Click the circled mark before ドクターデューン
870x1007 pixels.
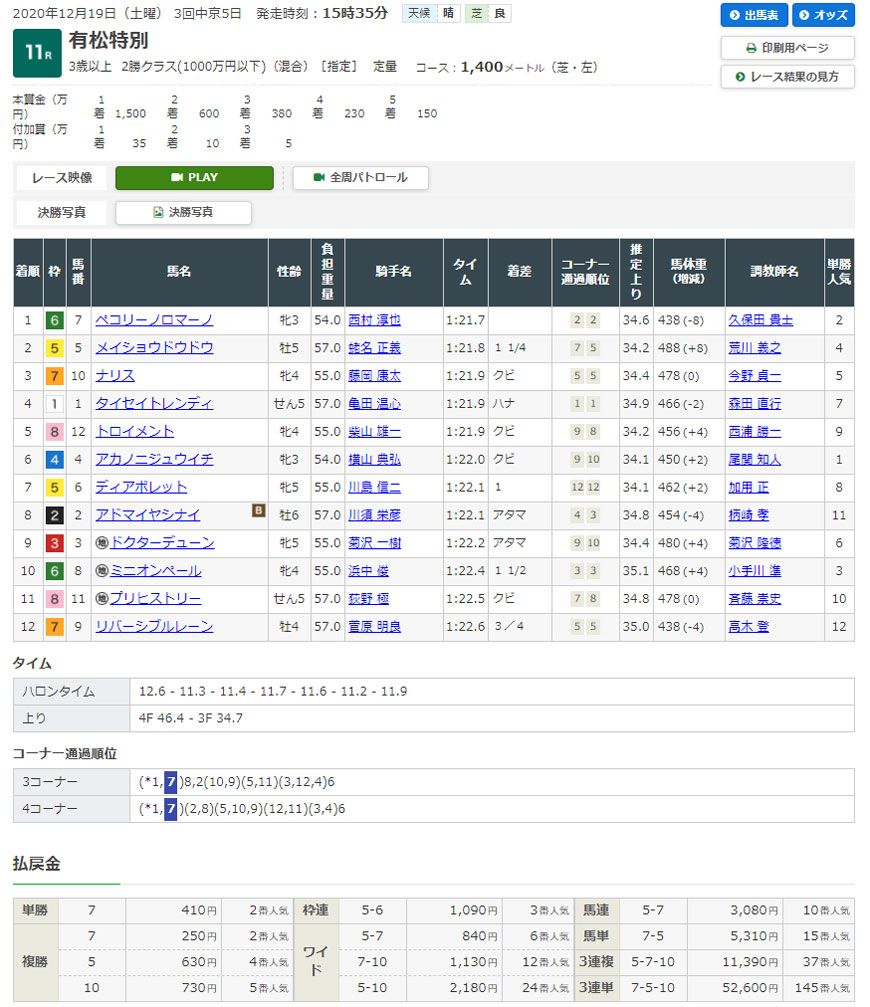click(x=101, y=543)
